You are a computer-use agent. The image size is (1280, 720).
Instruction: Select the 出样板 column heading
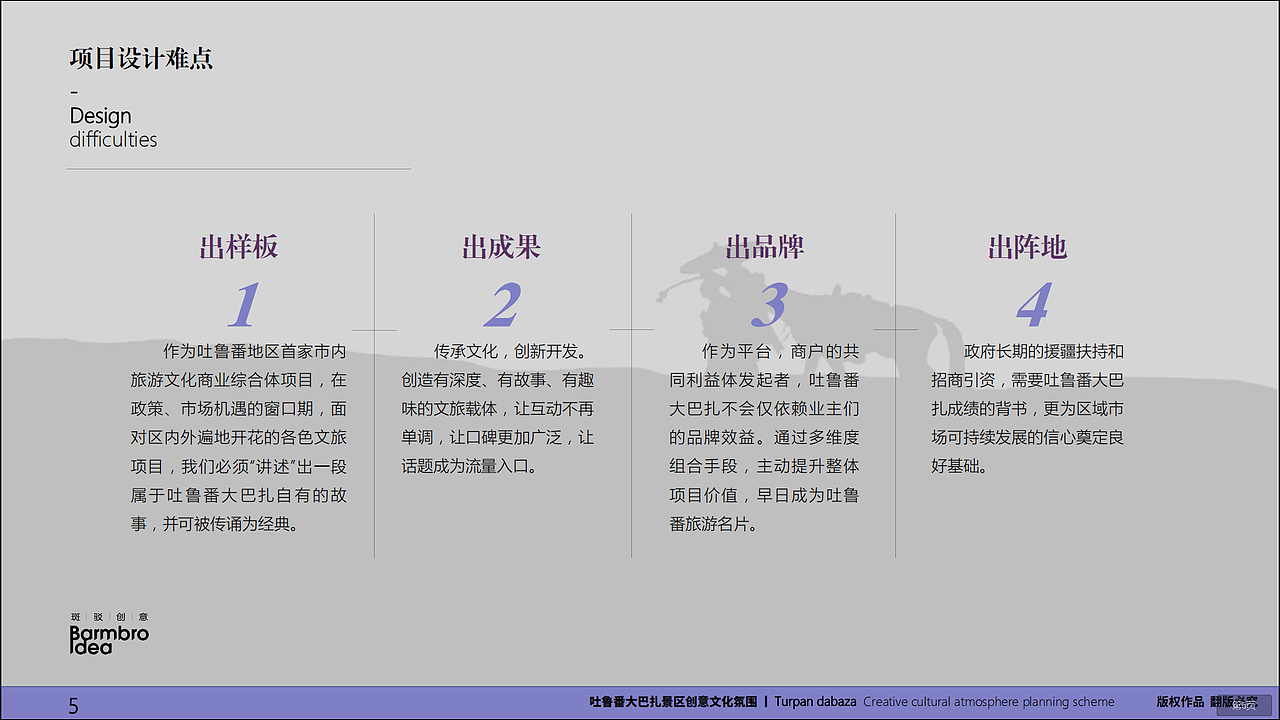point(240,247)
